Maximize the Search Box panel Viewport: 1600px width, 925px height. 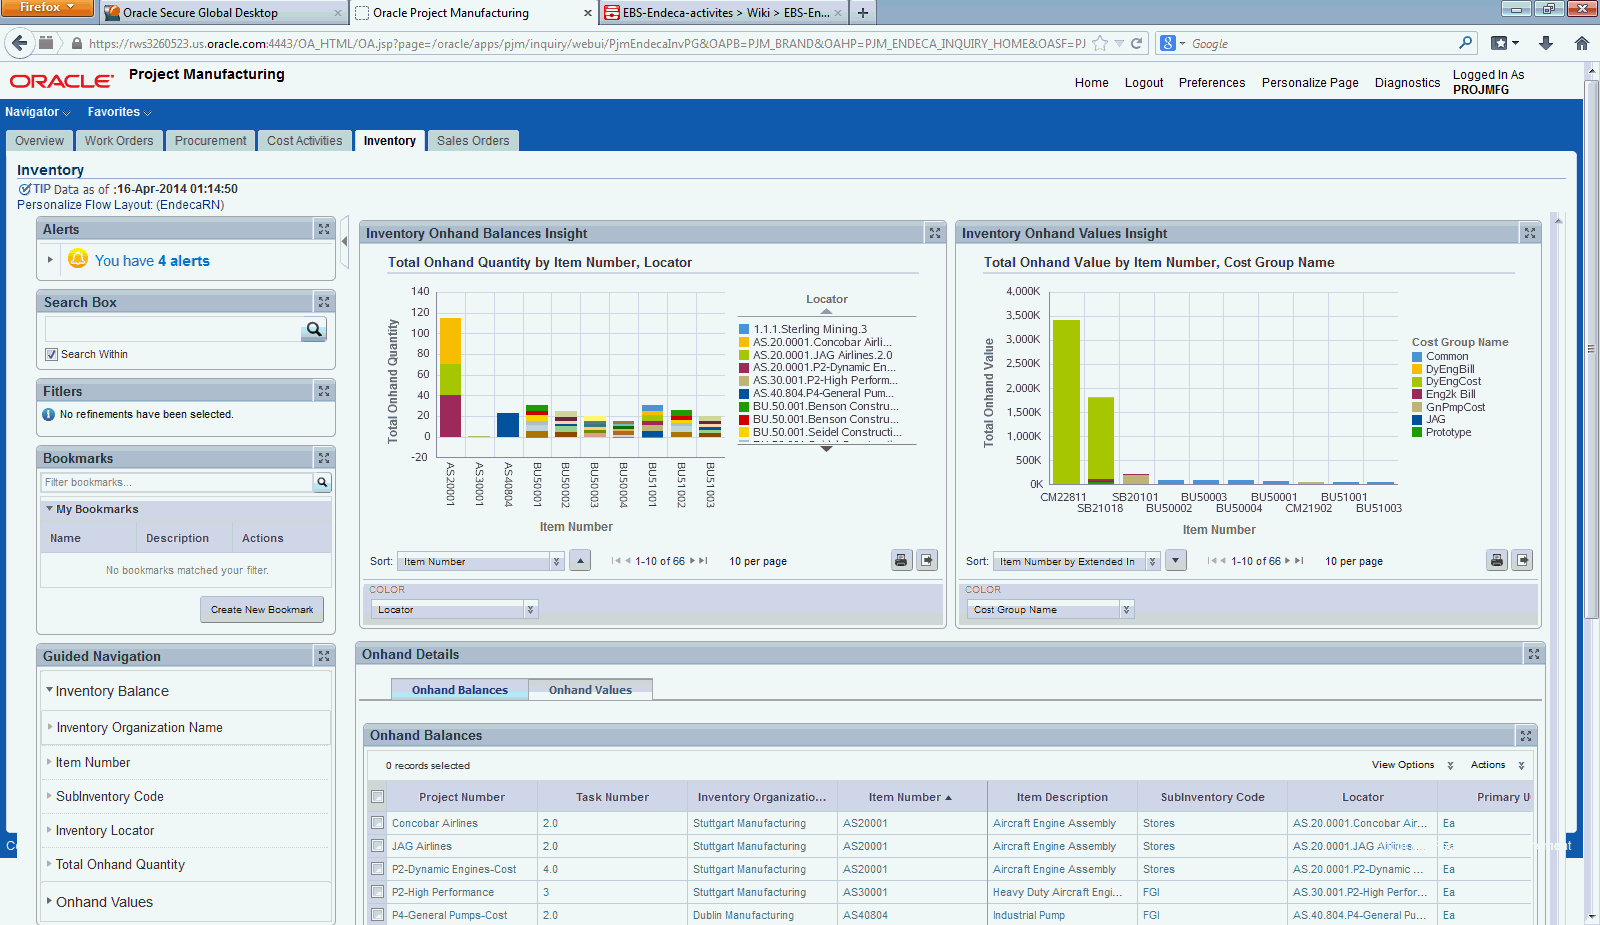point(324,302)
